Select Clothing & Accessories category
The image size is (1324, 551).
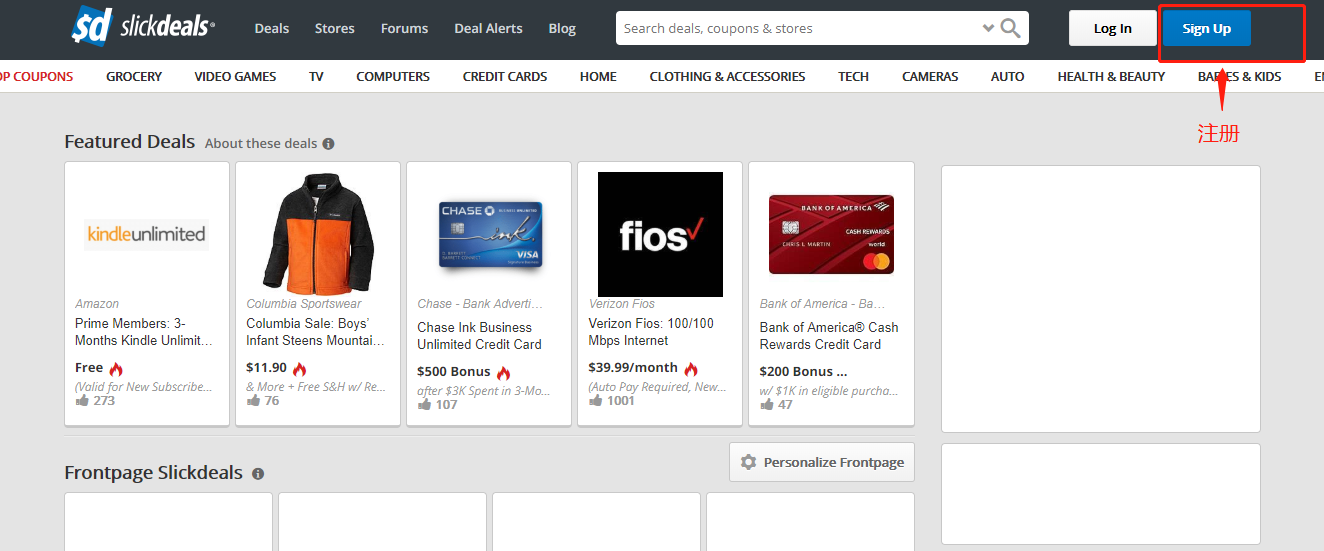727,76
